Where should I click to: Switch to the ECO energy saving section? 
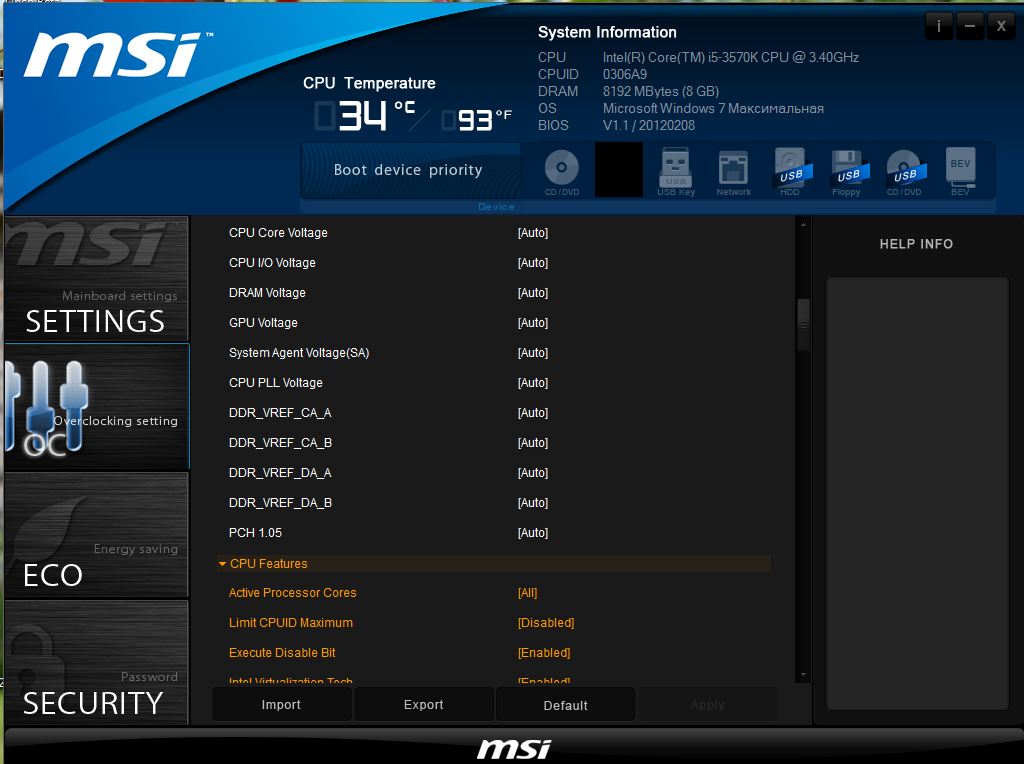[x=96, y=535]
